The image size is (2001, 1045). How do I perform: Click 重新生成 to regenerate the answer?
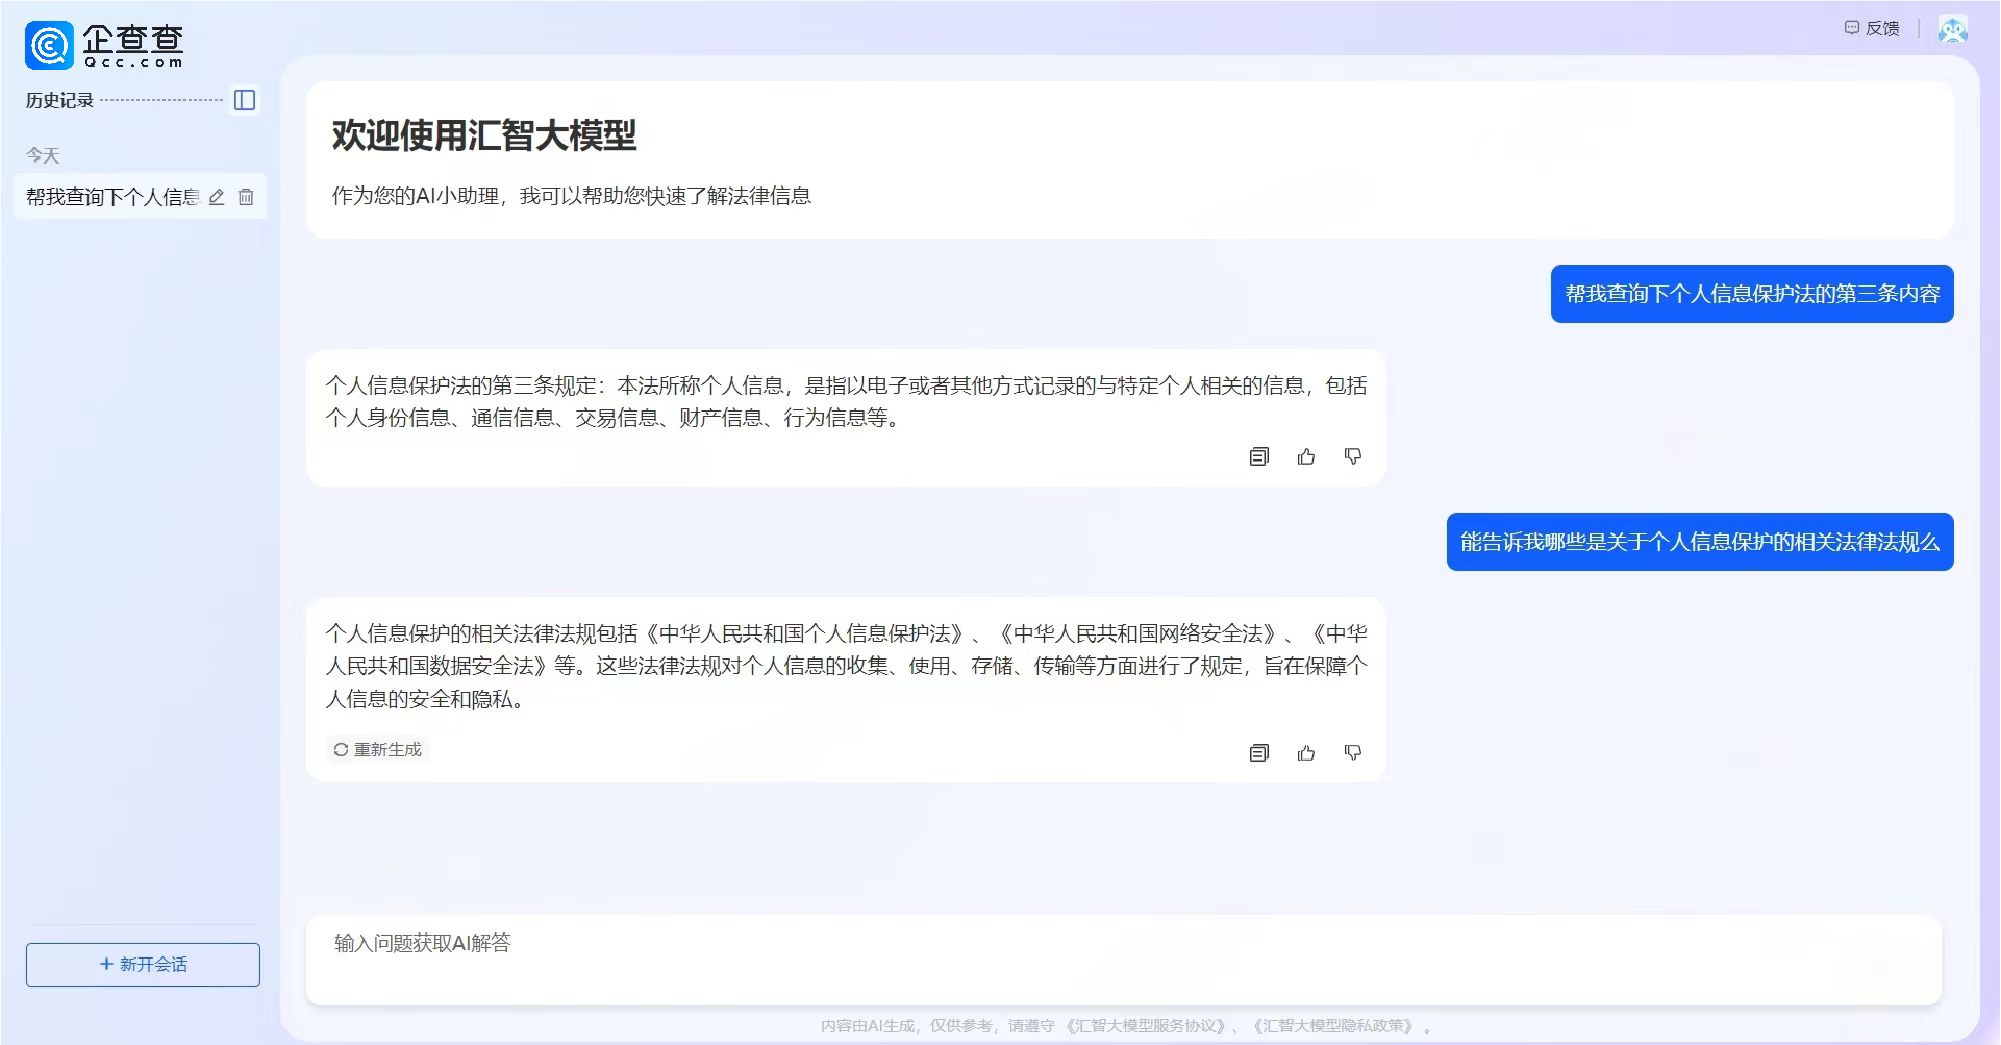click(x=378, y=750)
